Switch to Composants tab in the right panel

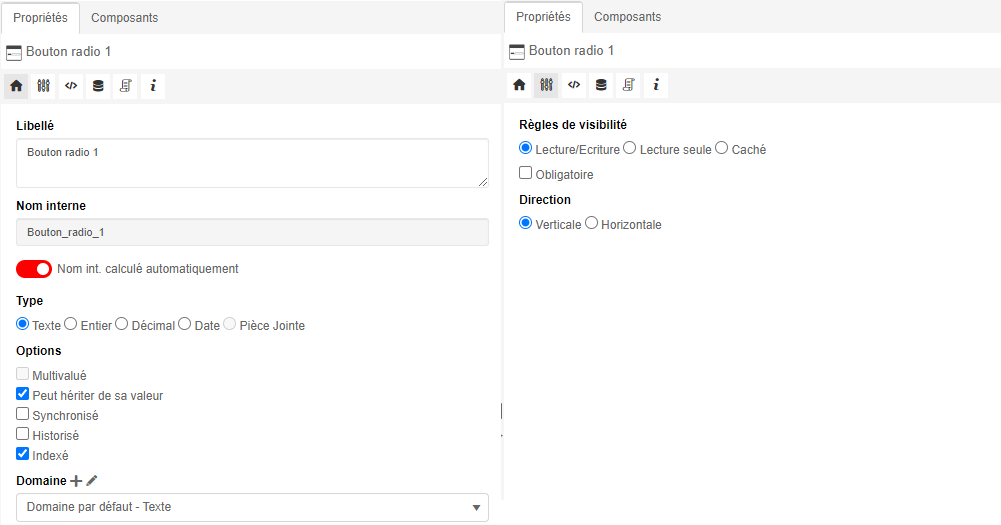pyautogui.click(x=627, y=17)
